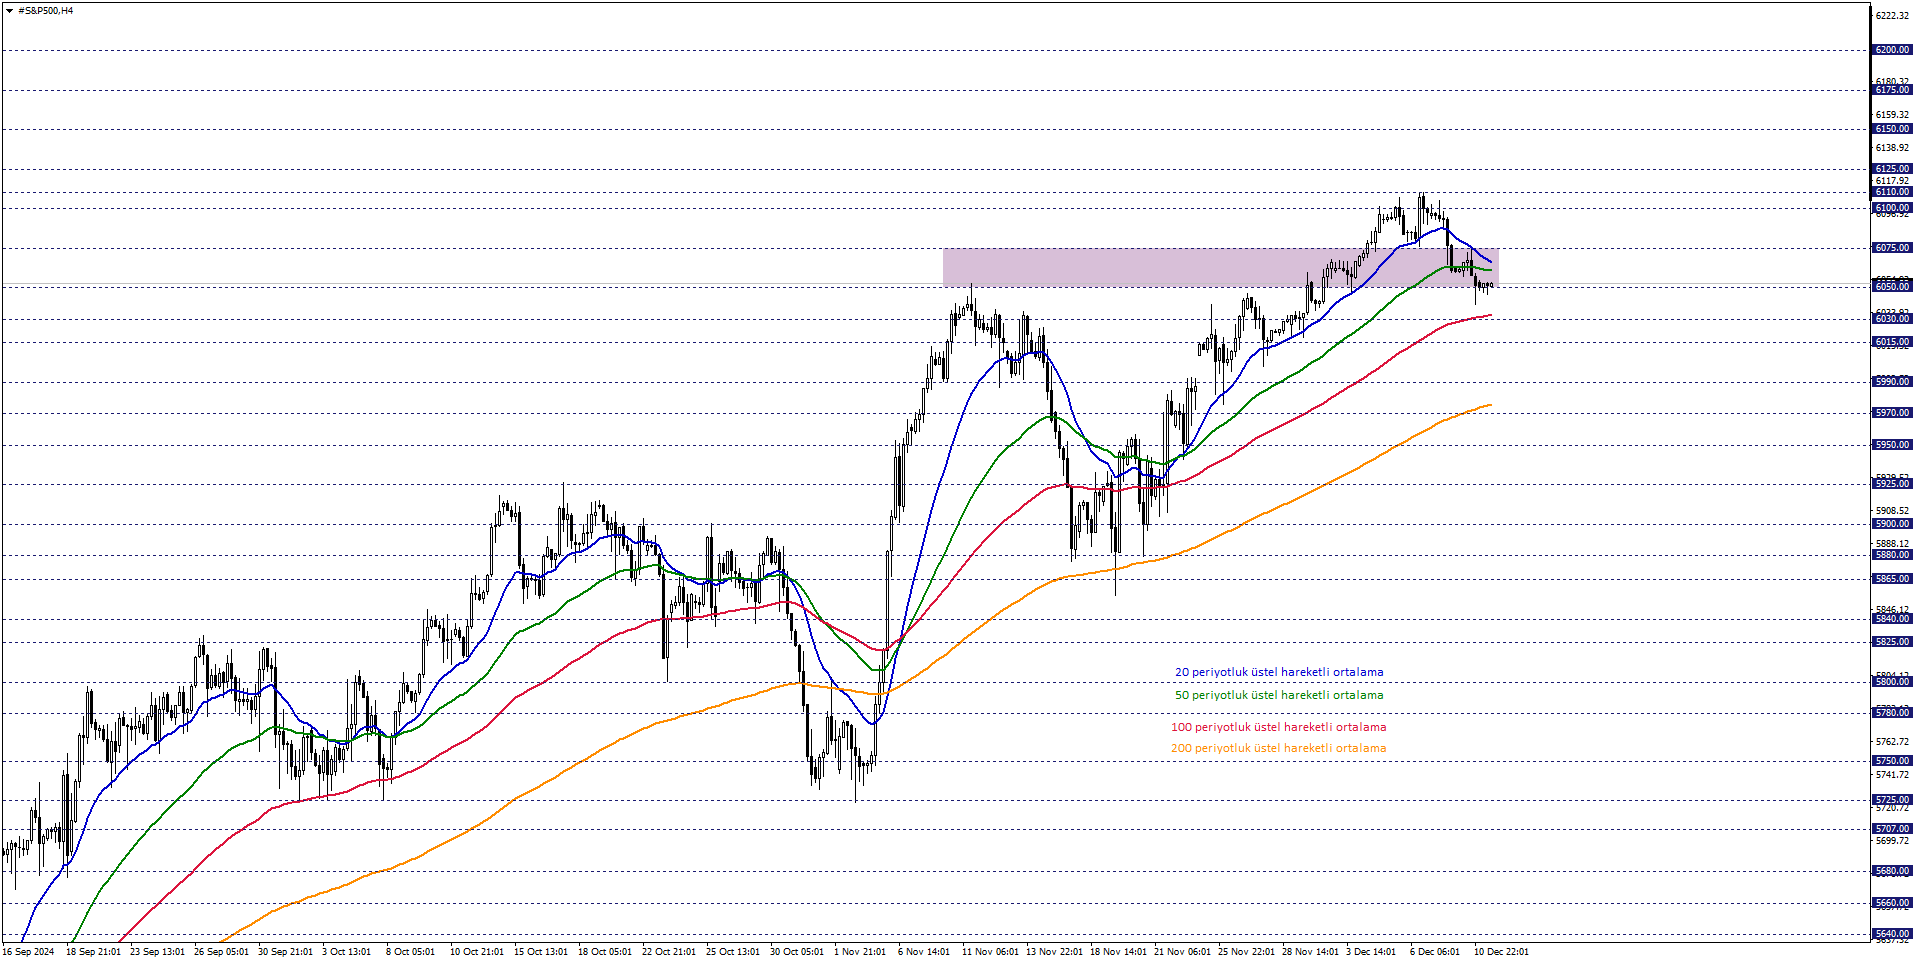Select the 6030.00 price level label
The image size is (1916, 963).
point(1892,319)
